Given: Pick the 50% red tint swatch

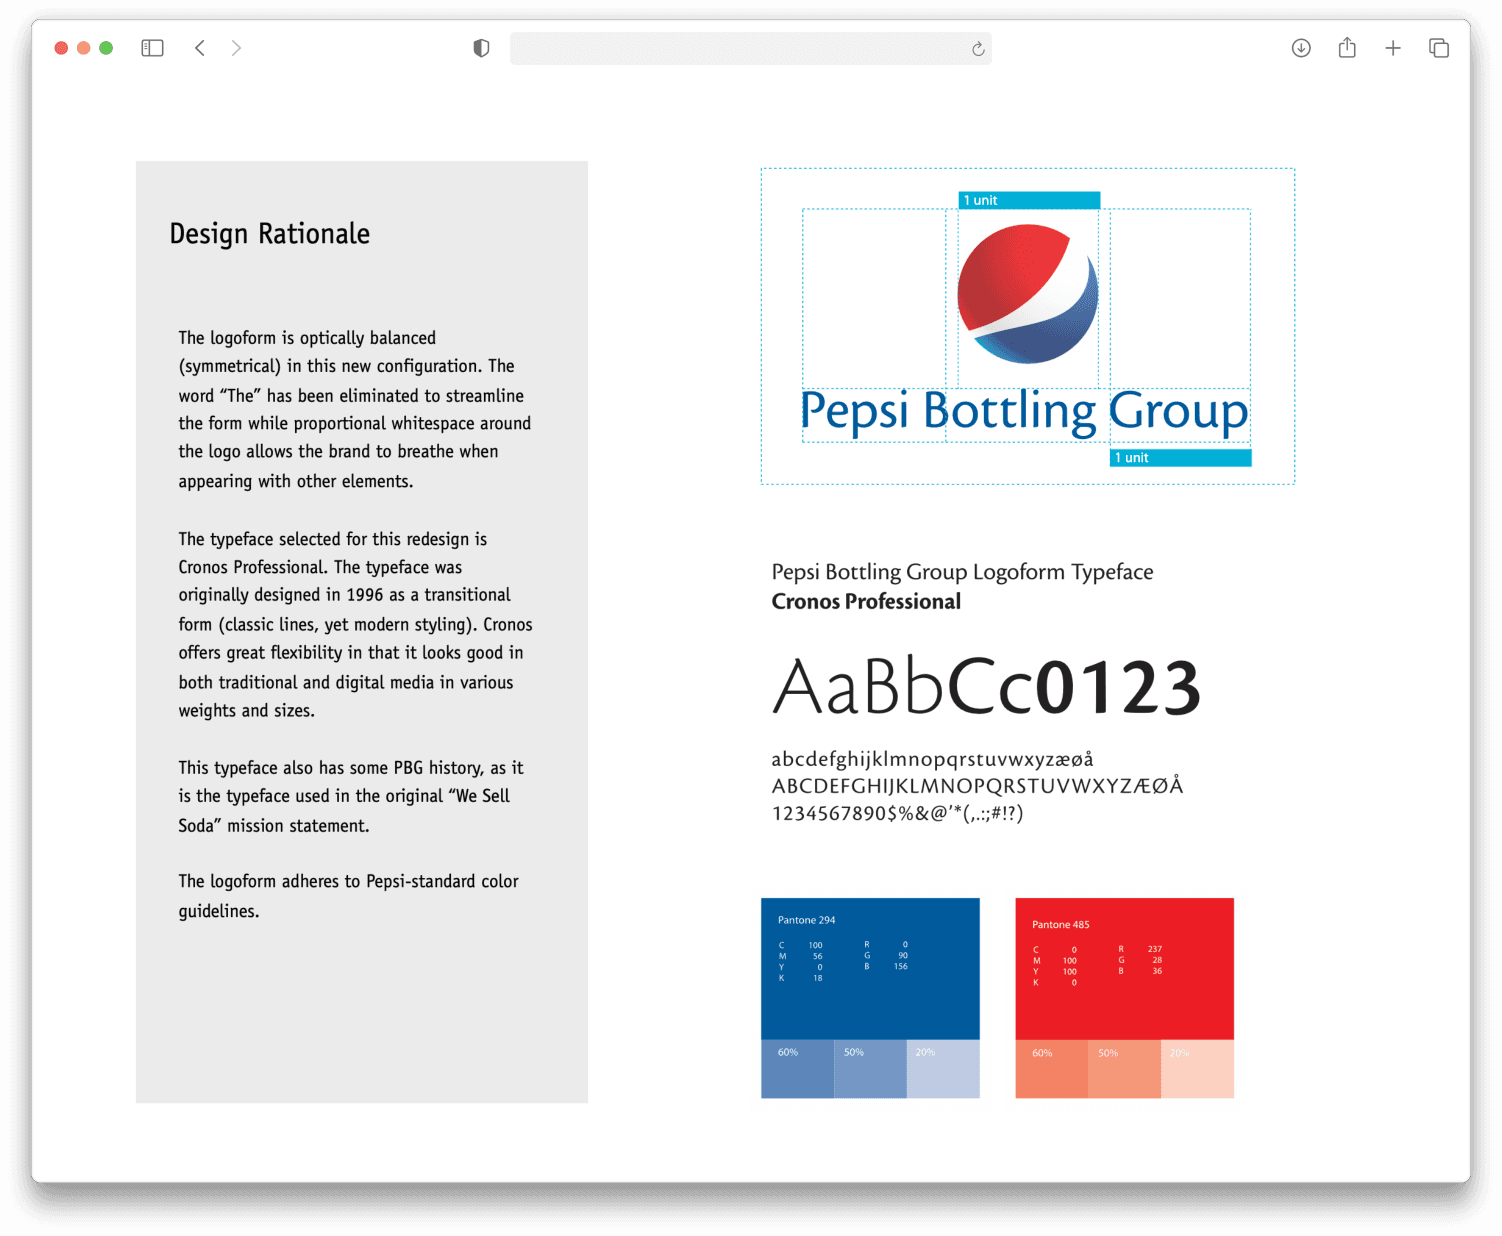Looking at the screenshot, I should [x=1124, y=1069].
